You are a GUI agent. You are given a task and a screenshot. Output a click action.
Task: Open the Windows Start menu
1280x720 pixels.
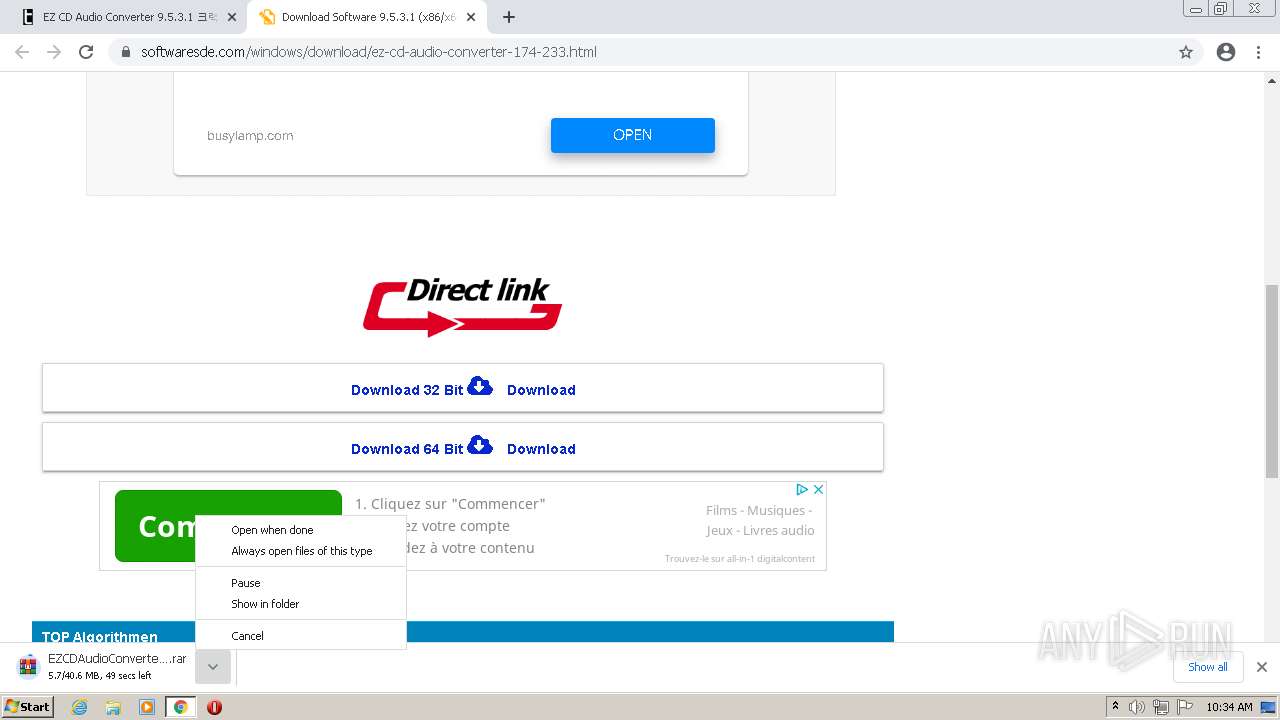tap(28, 707)
